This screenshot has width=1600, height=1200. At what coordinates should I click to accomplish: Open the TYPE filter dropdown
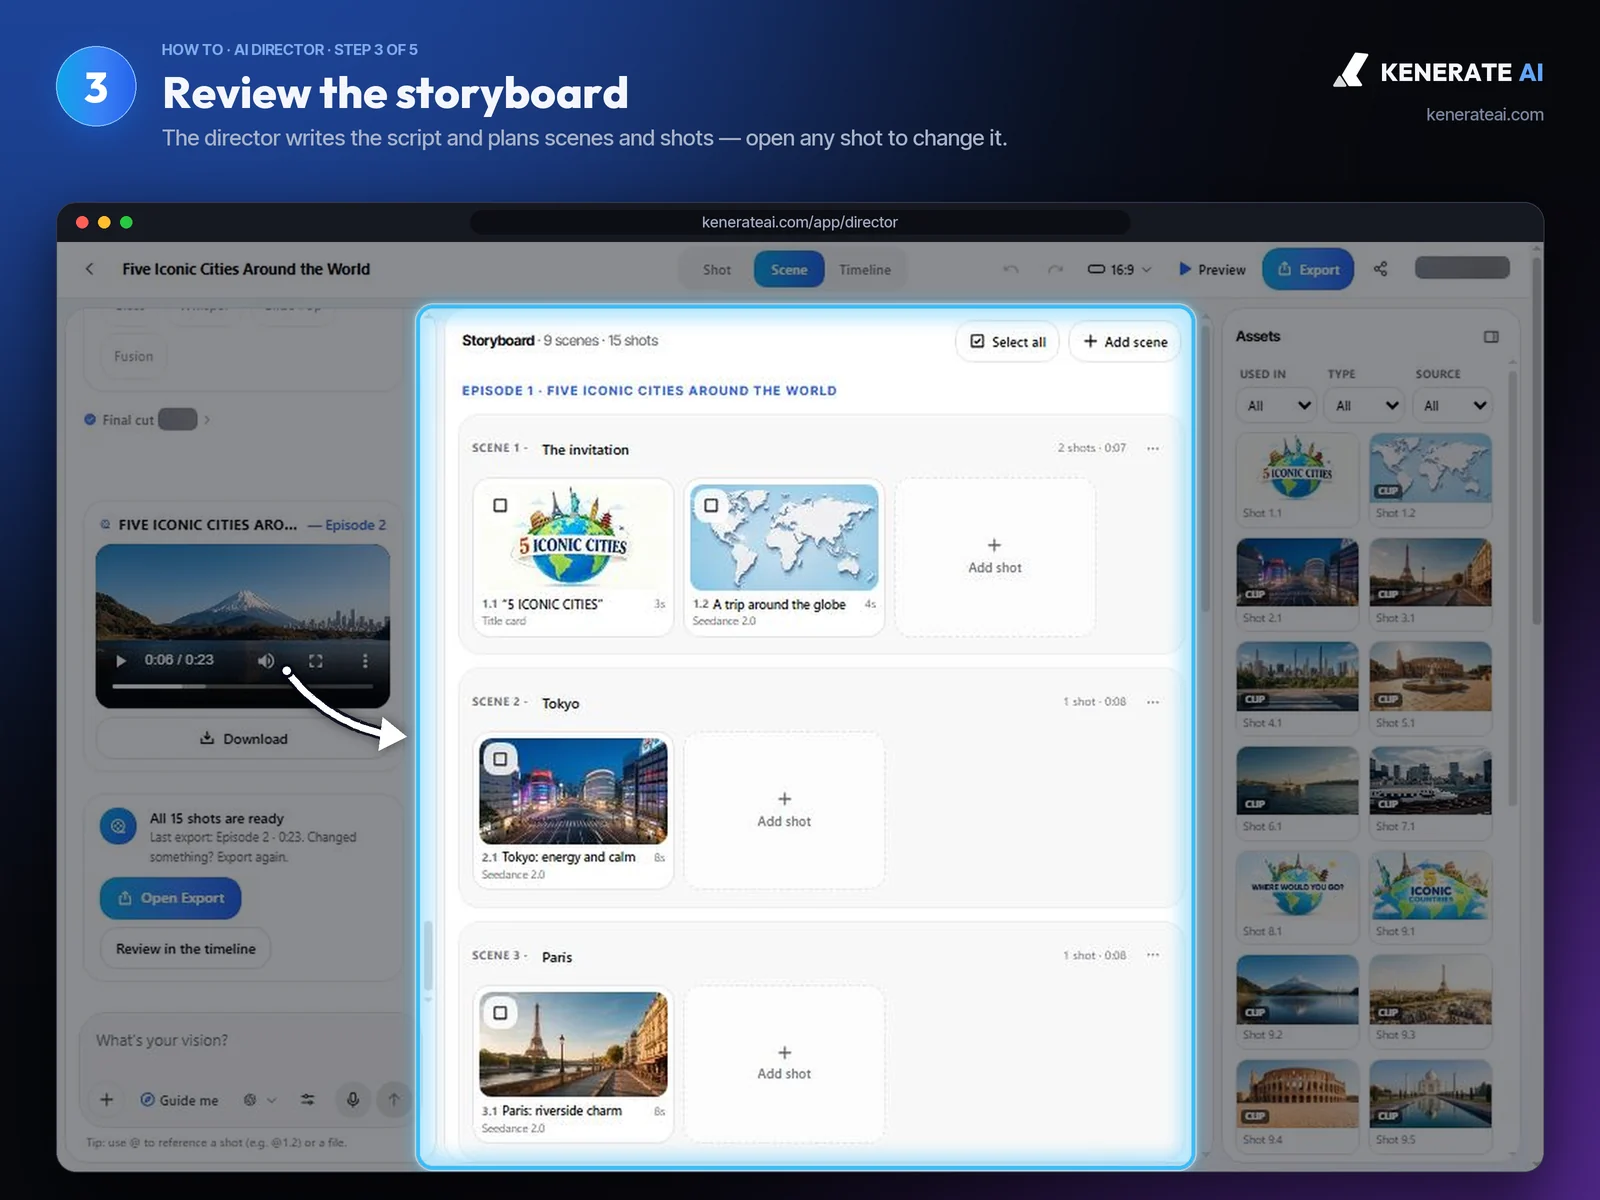point(1365,405)
